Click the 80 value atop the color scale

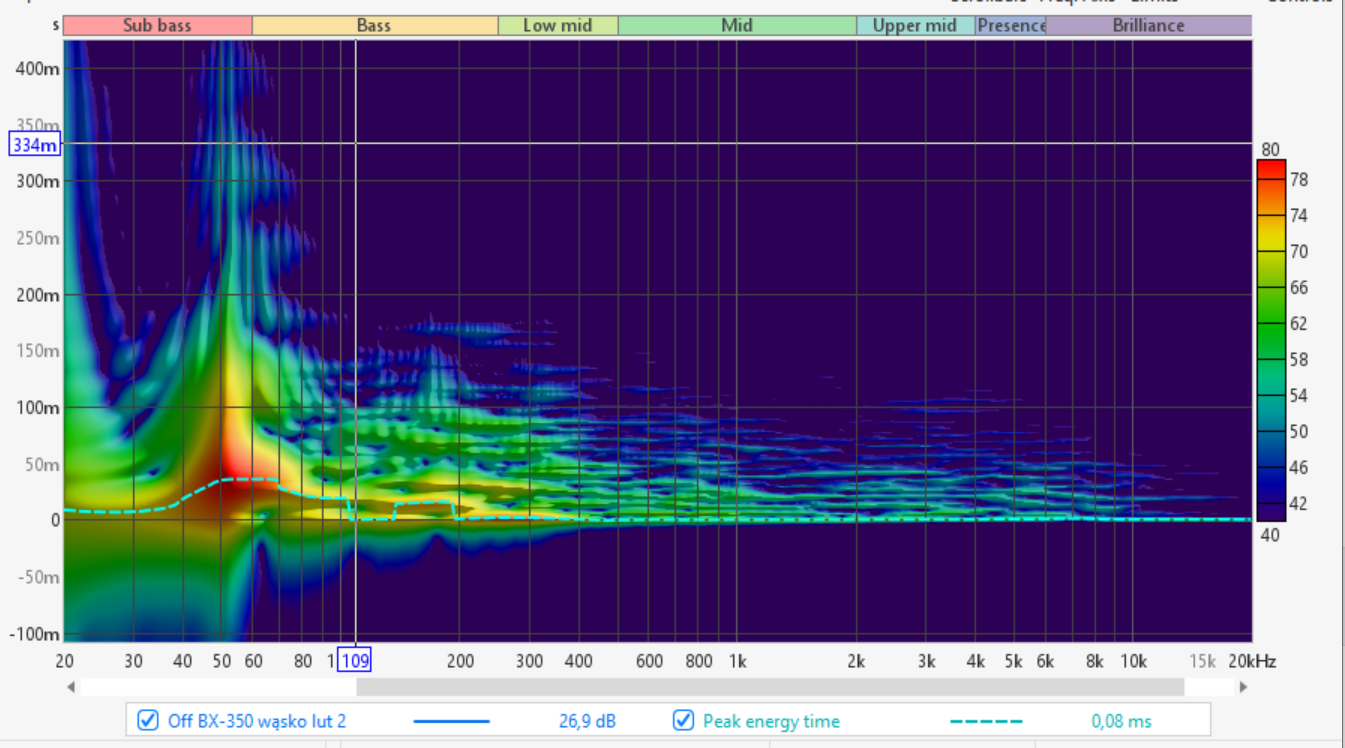1270,150
